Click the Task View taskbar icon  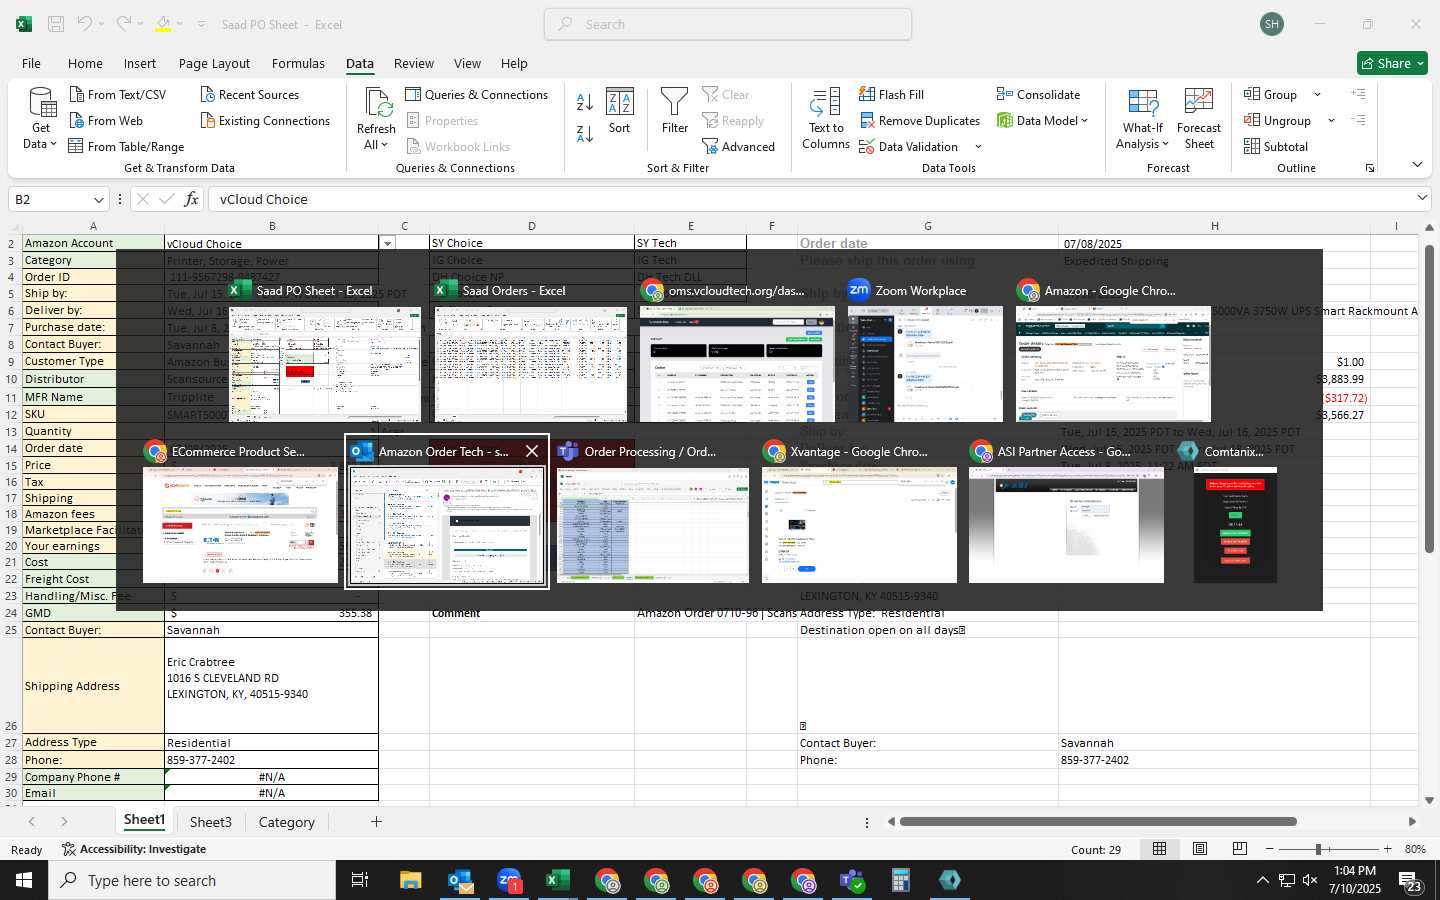click(x=360, y=881)
